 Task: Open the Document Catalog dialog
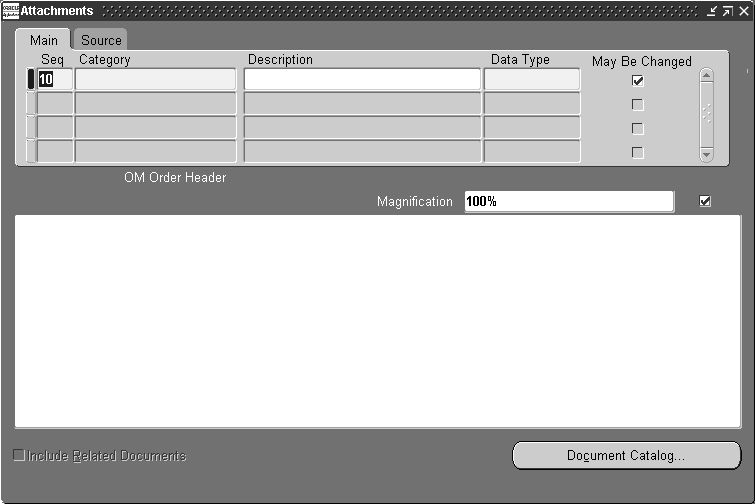[626, 455]
